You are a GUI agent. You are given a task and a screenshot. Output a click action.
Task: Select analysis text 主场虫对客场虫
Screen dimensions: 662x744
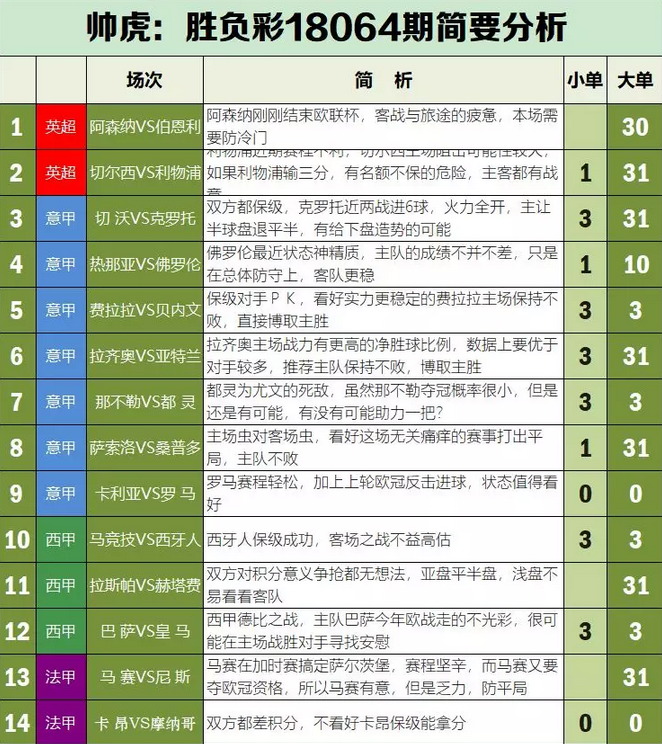click(260, 437)
